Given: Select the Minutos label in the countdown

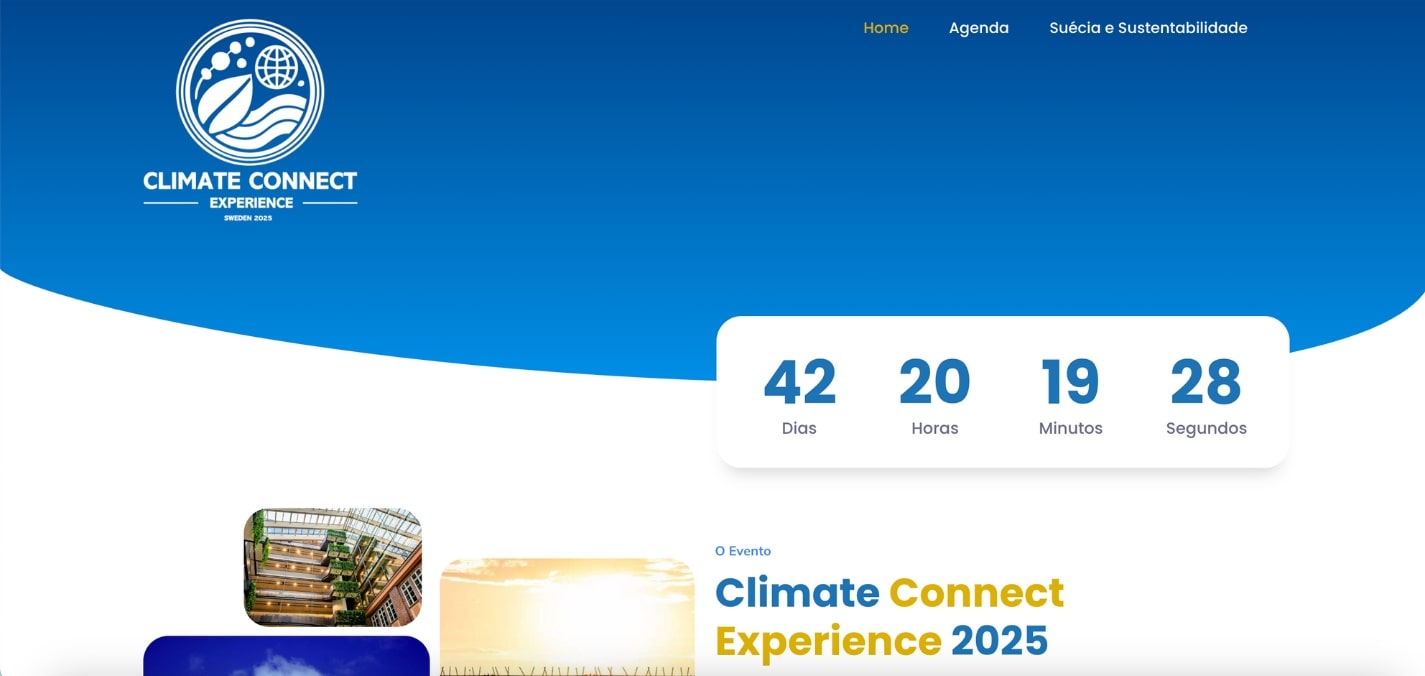Looking at the screenshot, I should [x=1070, y=428].
